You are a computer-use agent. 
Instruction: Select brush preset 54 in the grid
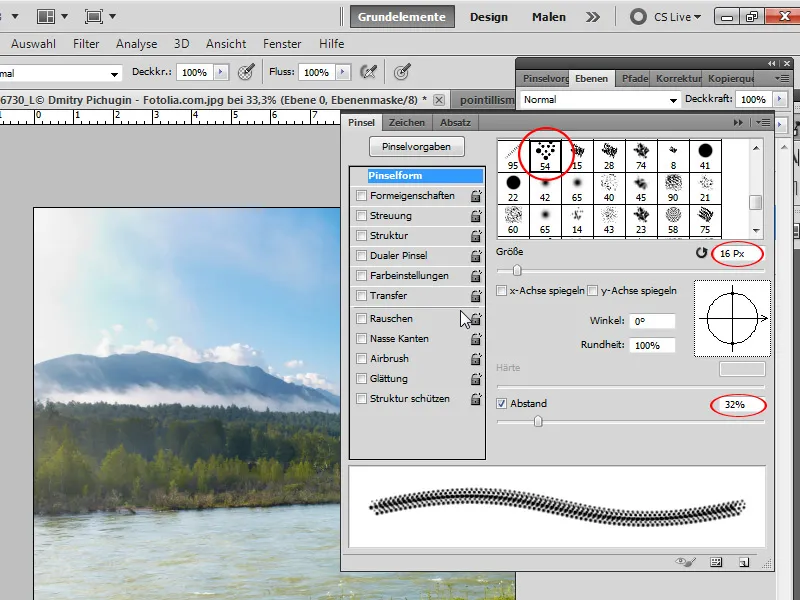[545, 156]
